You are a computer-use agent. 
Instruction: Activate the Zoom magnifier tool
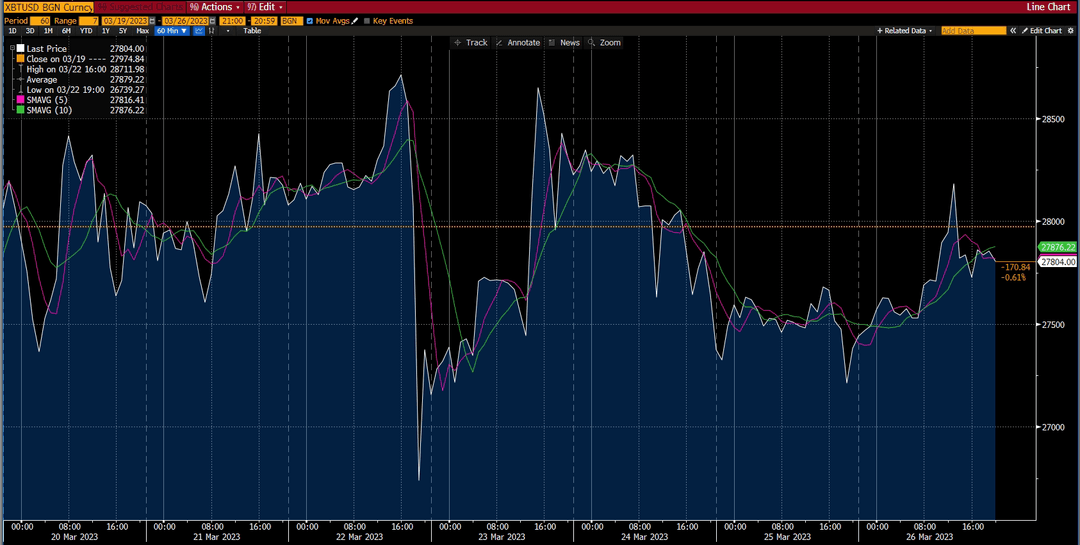point(604,43)
